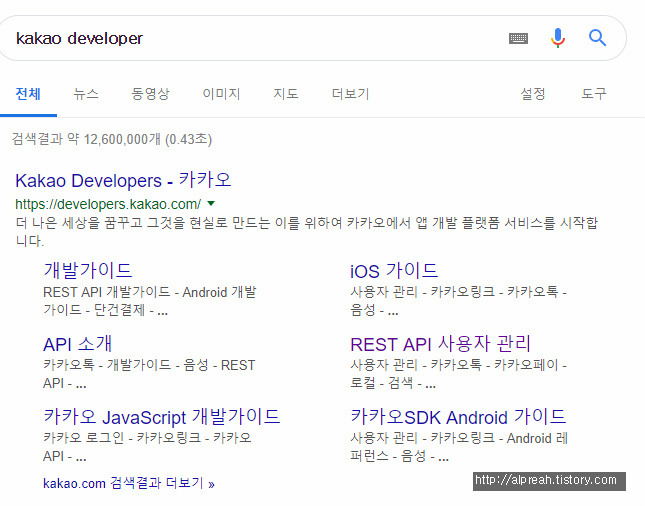Start voice search with microphone icon
This screenshot has width=645, height=506.
pyautogui.click(x=558, y=38)
